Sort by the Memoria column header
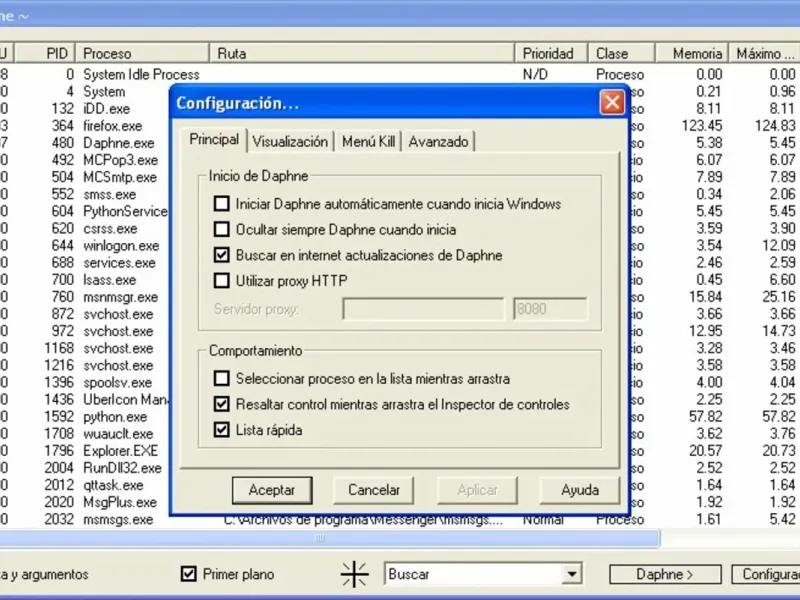 coord(691,53)
